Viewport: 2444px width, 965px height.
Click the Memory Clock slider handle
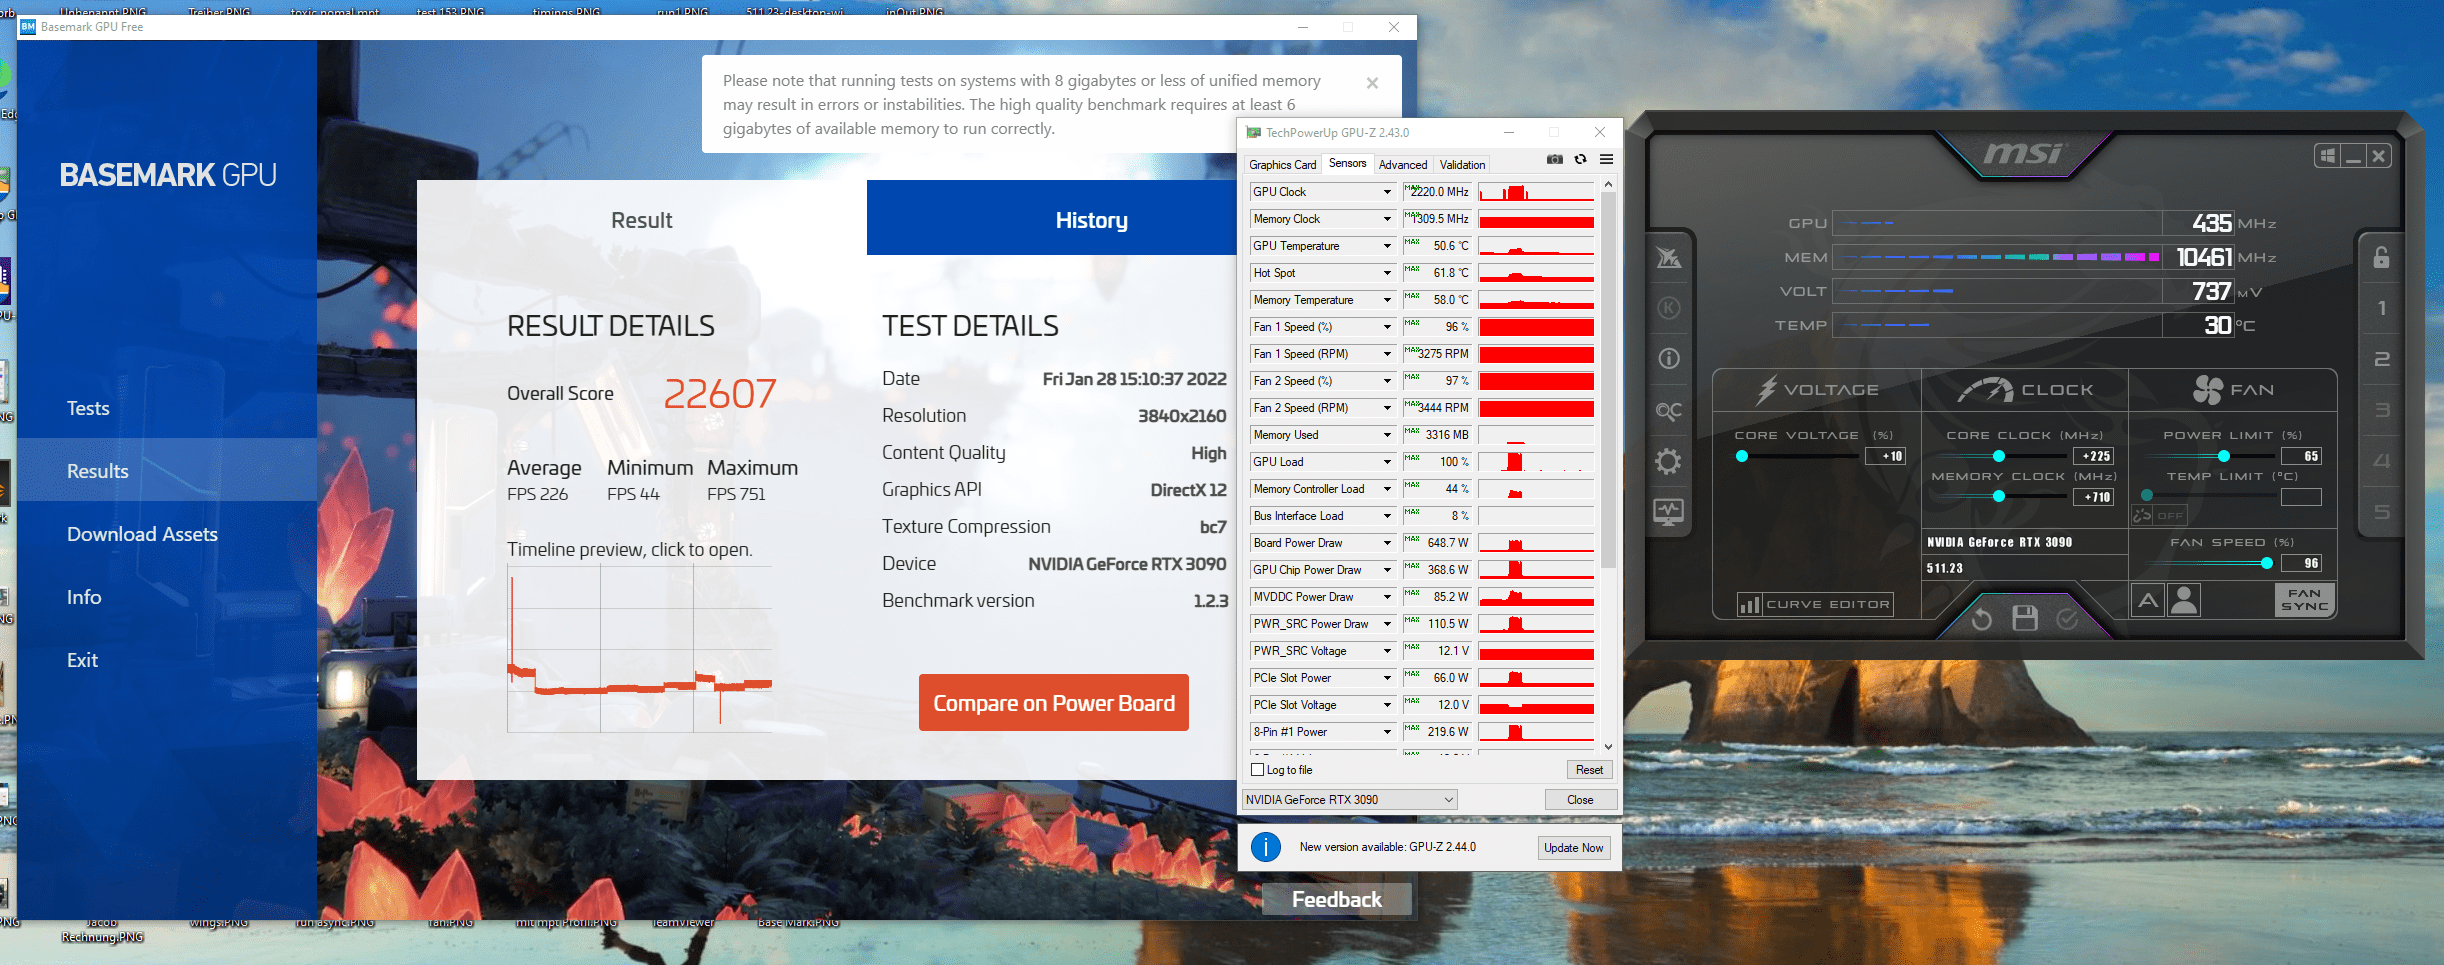(1998, 496)
